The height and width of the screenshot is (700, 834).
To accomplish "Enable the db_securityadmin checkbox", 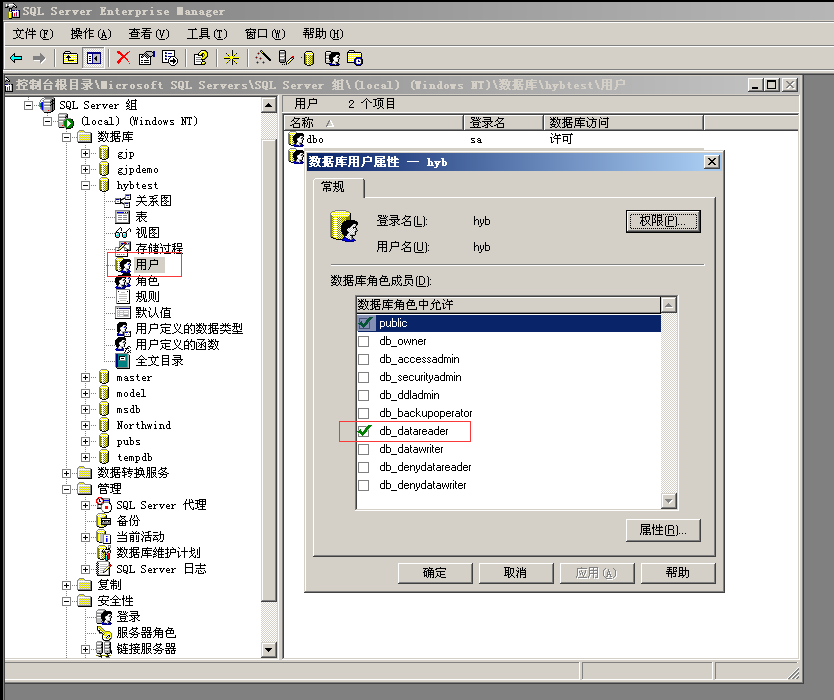I will [364, 378].
